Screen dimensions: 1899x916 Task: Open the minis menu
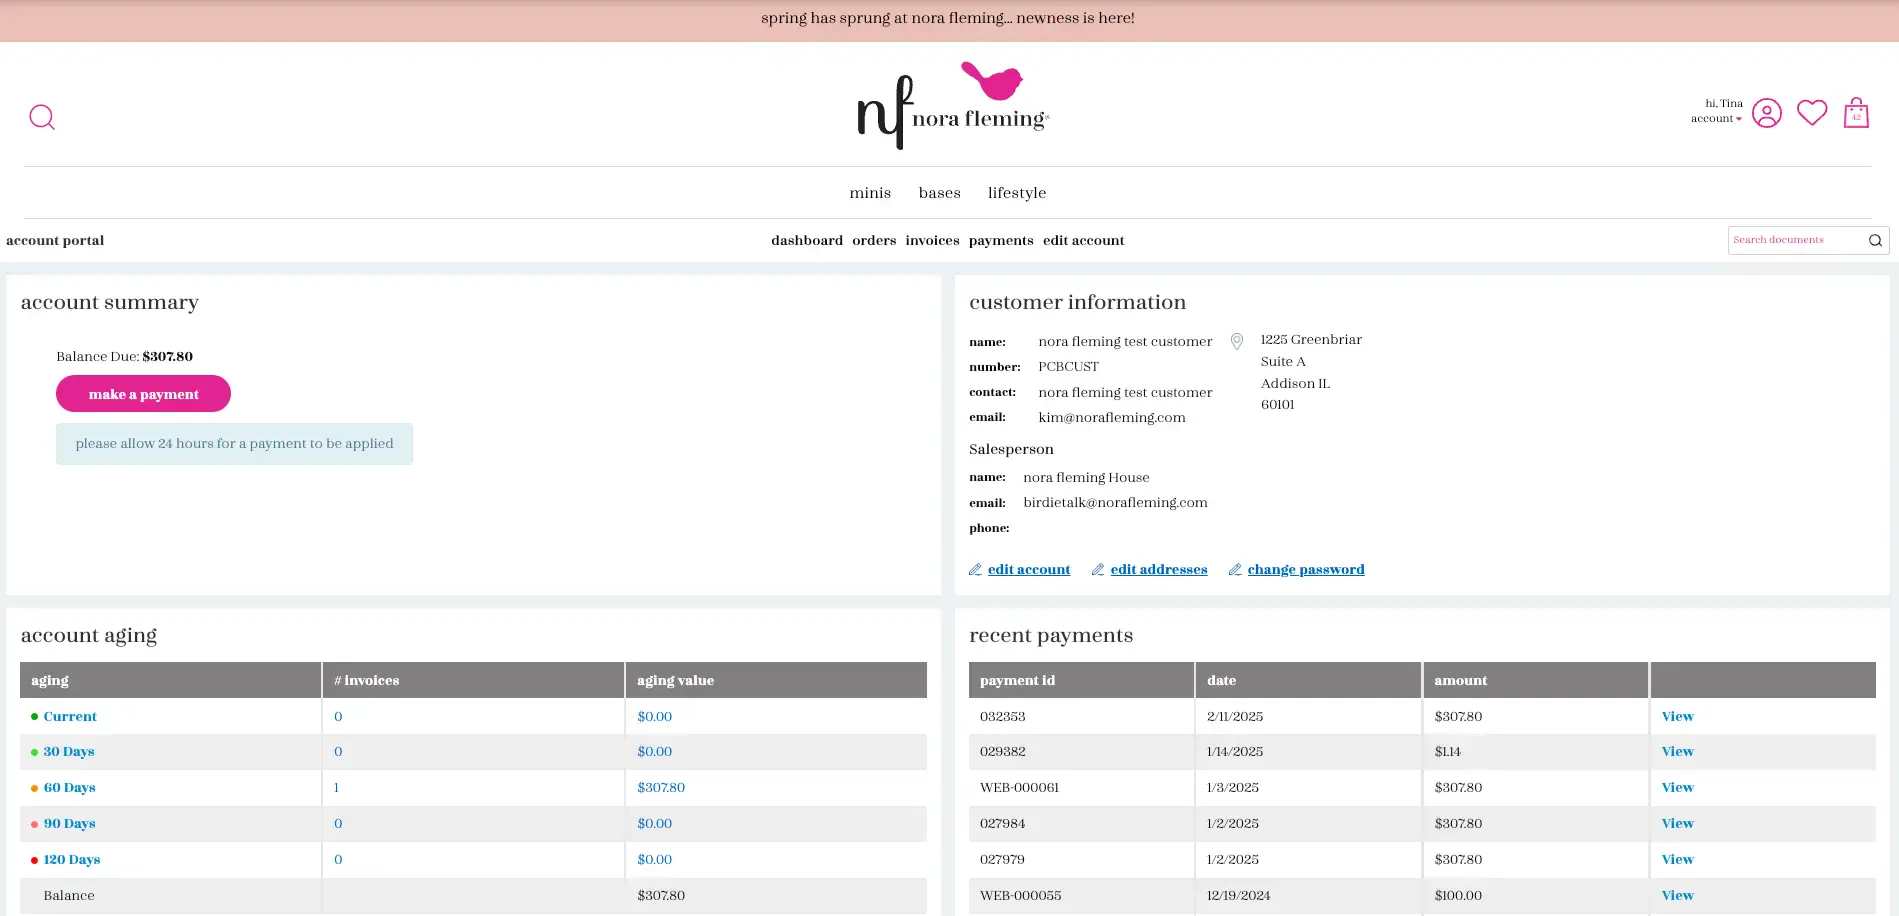pos(870,193)
